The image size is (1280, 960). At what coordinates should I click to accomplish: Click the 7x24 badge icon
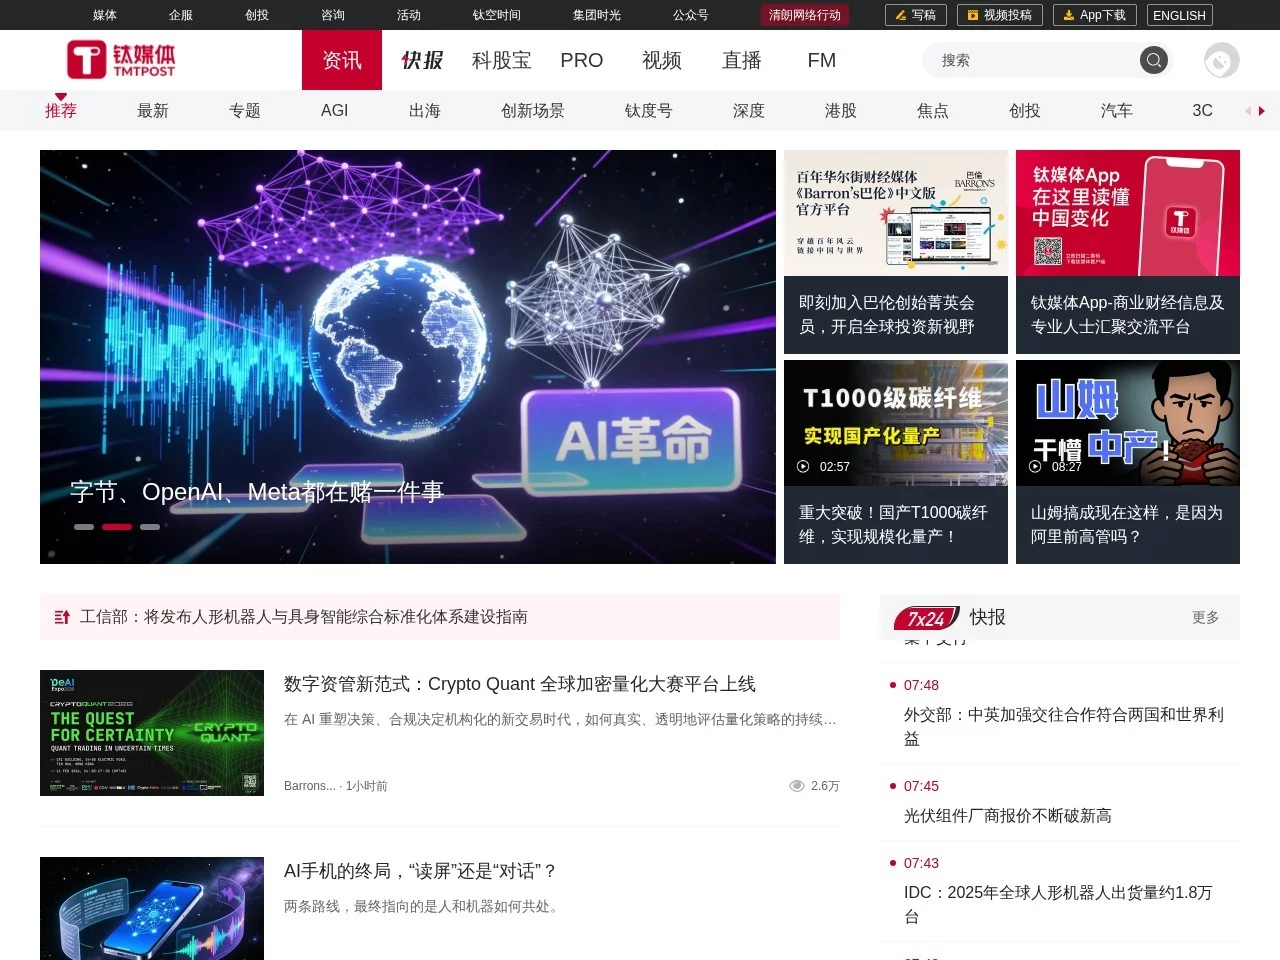[x=926, y=618]
